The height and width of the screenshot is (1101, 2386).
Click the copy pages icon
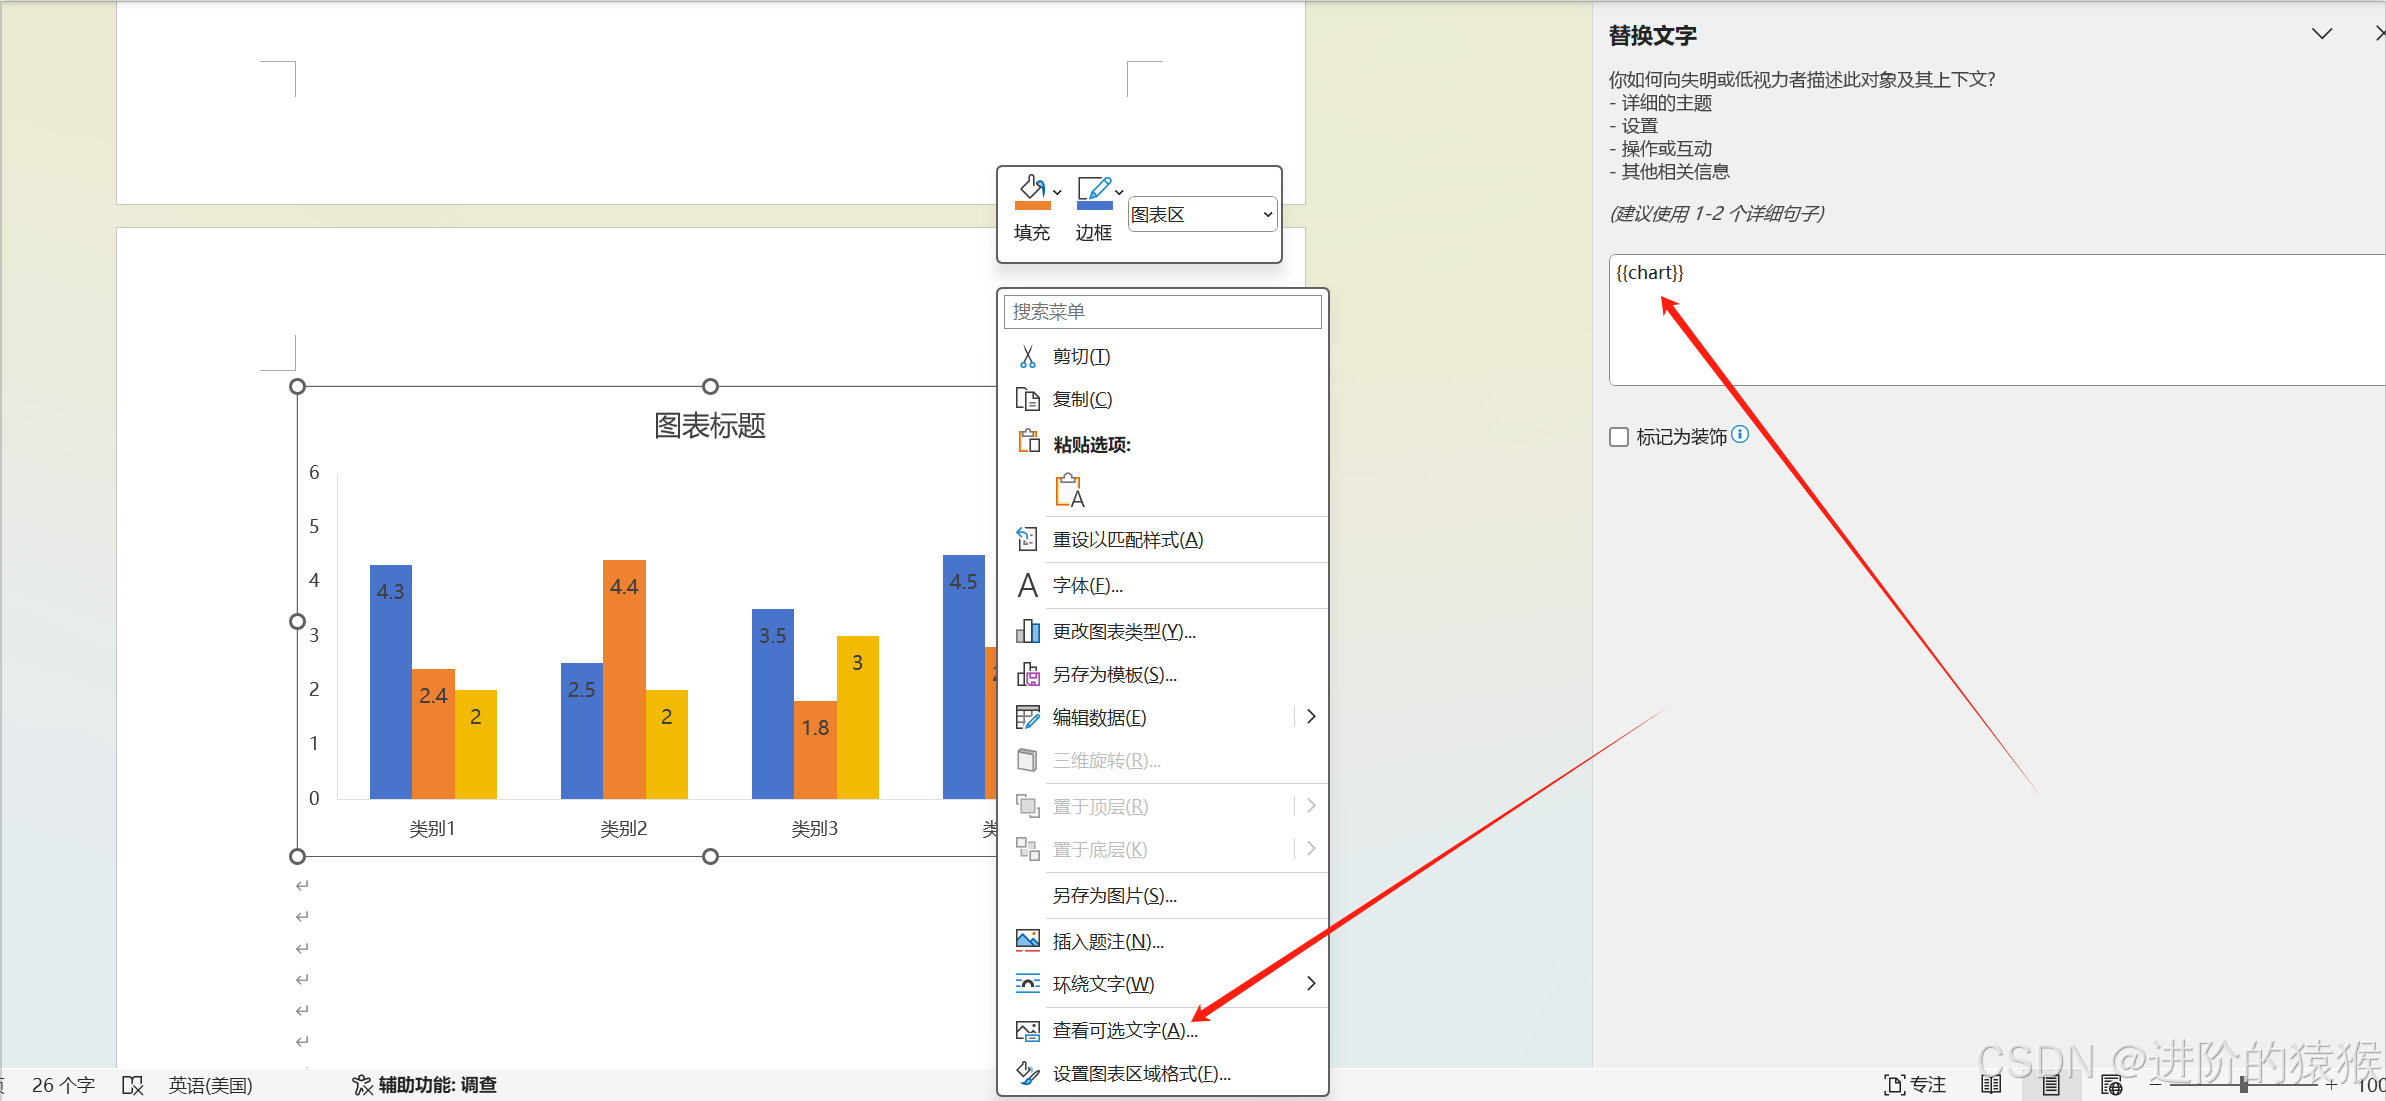pos(1027,399)
